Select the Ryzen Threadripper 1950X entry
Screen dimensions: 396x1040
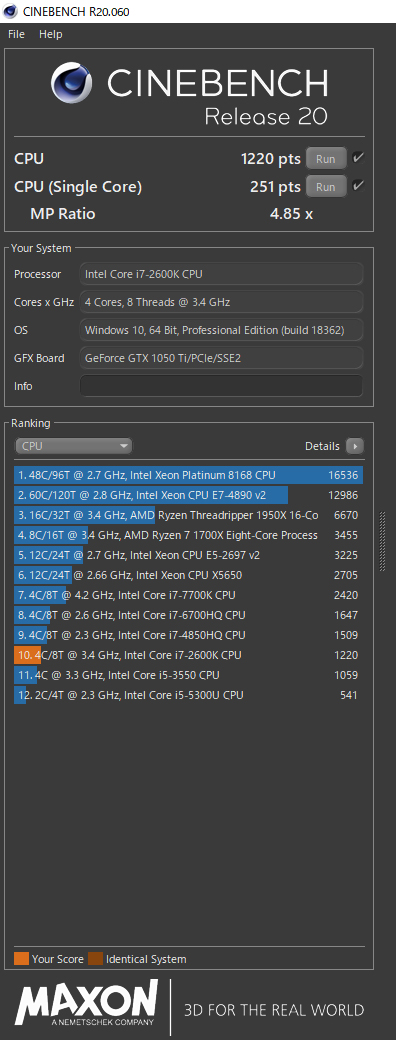[x=188, y=515]
